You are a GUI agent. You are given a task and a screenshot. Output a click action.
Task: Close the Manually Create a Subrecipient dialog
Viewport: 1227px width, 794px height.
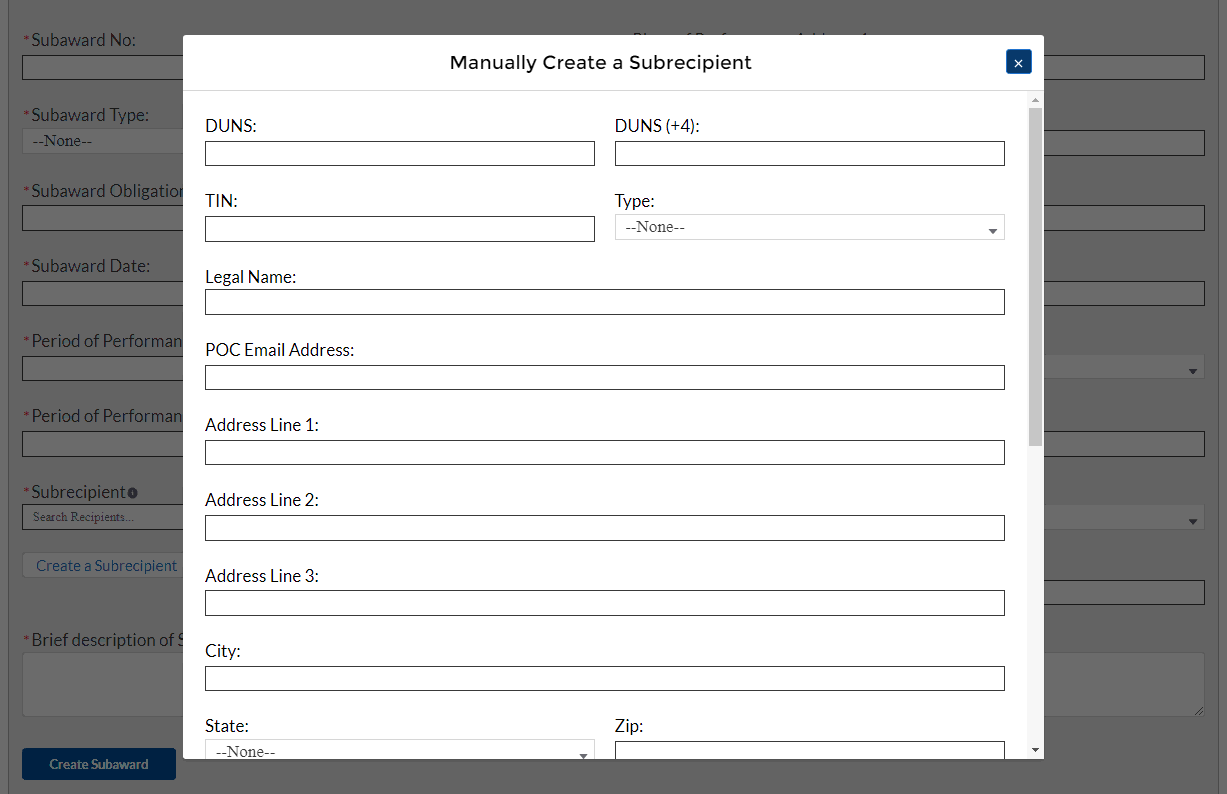1018,62
